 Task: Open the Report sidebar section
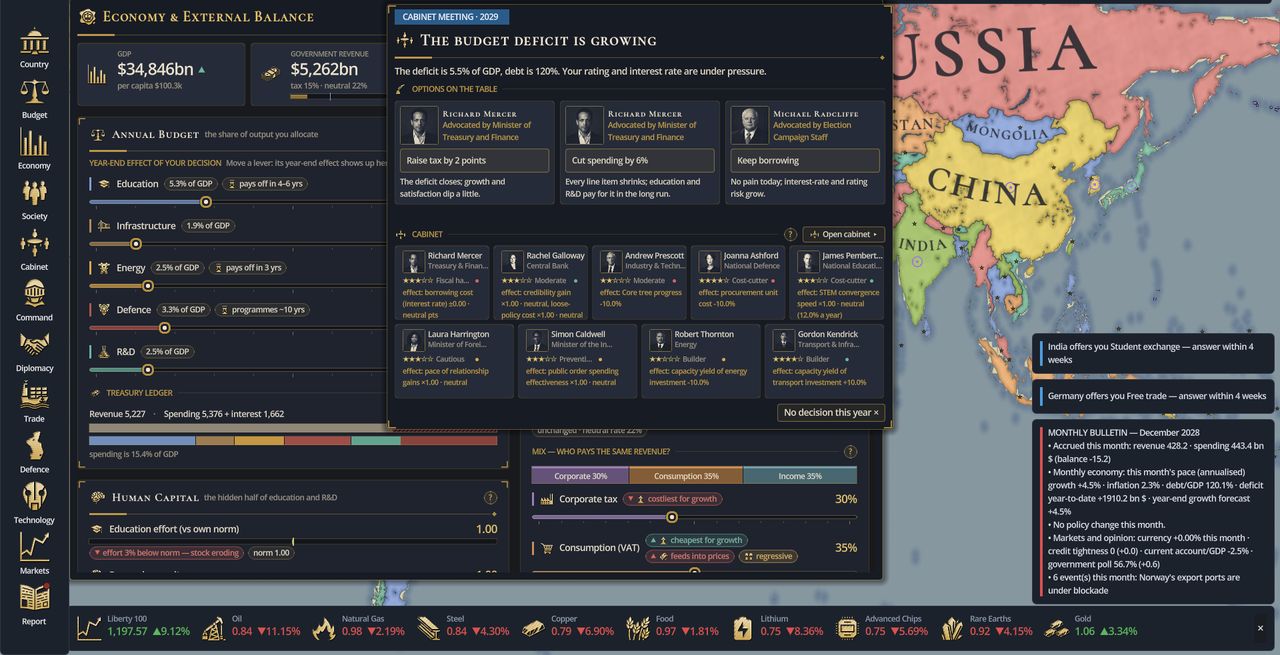pyautogui.click(x=34, y=605)
